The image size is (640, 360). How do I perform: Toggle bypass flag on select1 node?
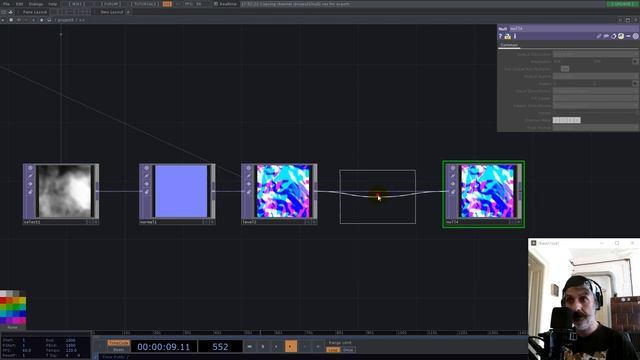(x=30, y=184)
